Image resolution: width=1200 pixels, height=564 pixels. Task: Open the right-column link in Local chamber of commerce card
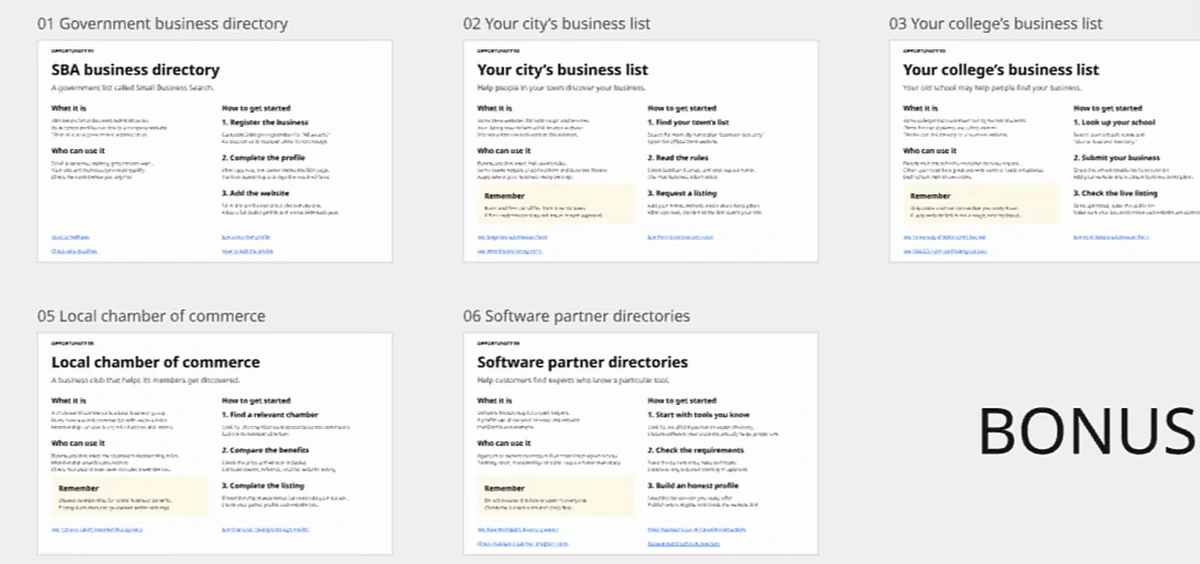coord(265,530)
